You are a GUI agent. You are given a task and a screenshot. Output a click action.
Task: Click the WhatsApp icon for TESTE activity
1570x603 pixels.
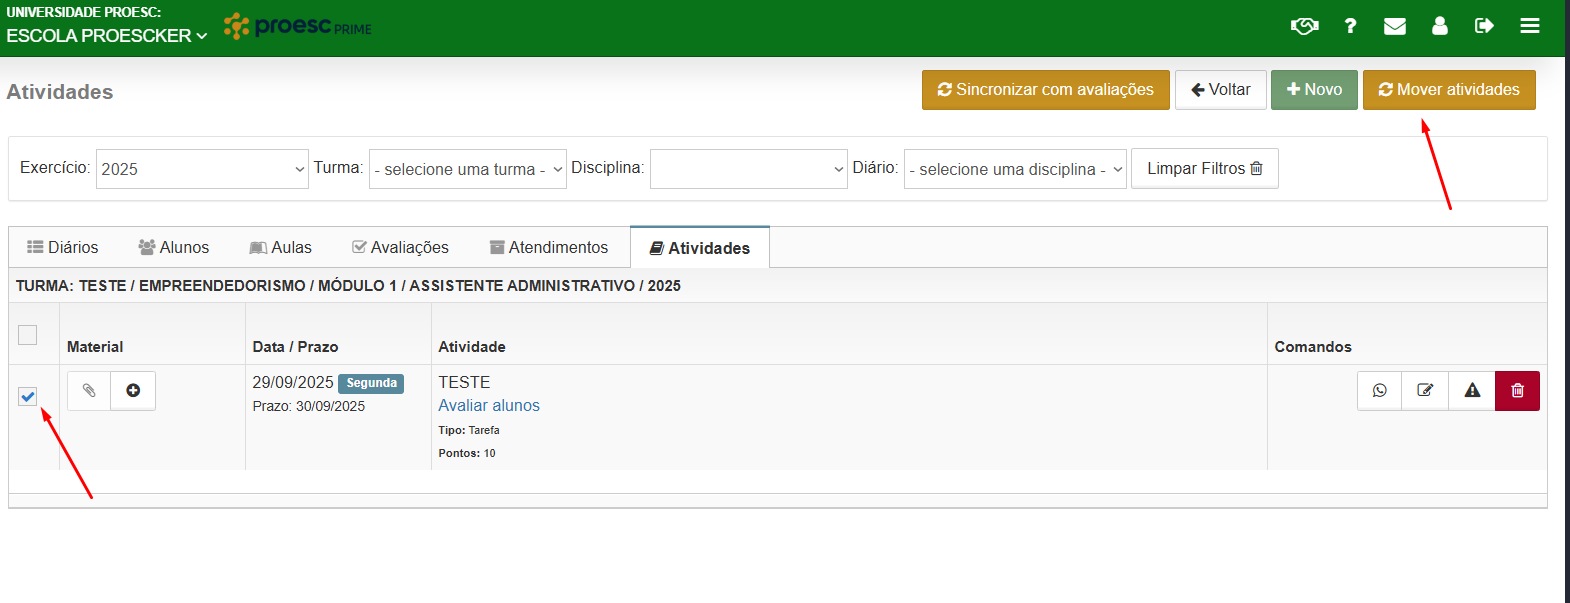(1379, 391)
